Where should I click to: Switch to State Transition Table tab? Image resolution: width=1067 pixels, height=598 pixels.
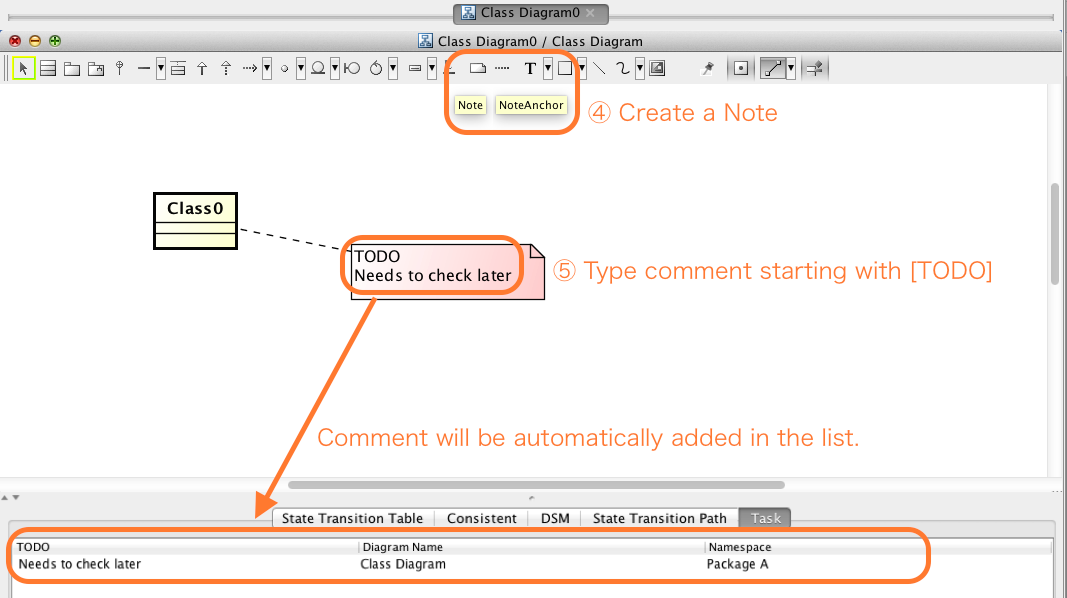coord(352,518)
